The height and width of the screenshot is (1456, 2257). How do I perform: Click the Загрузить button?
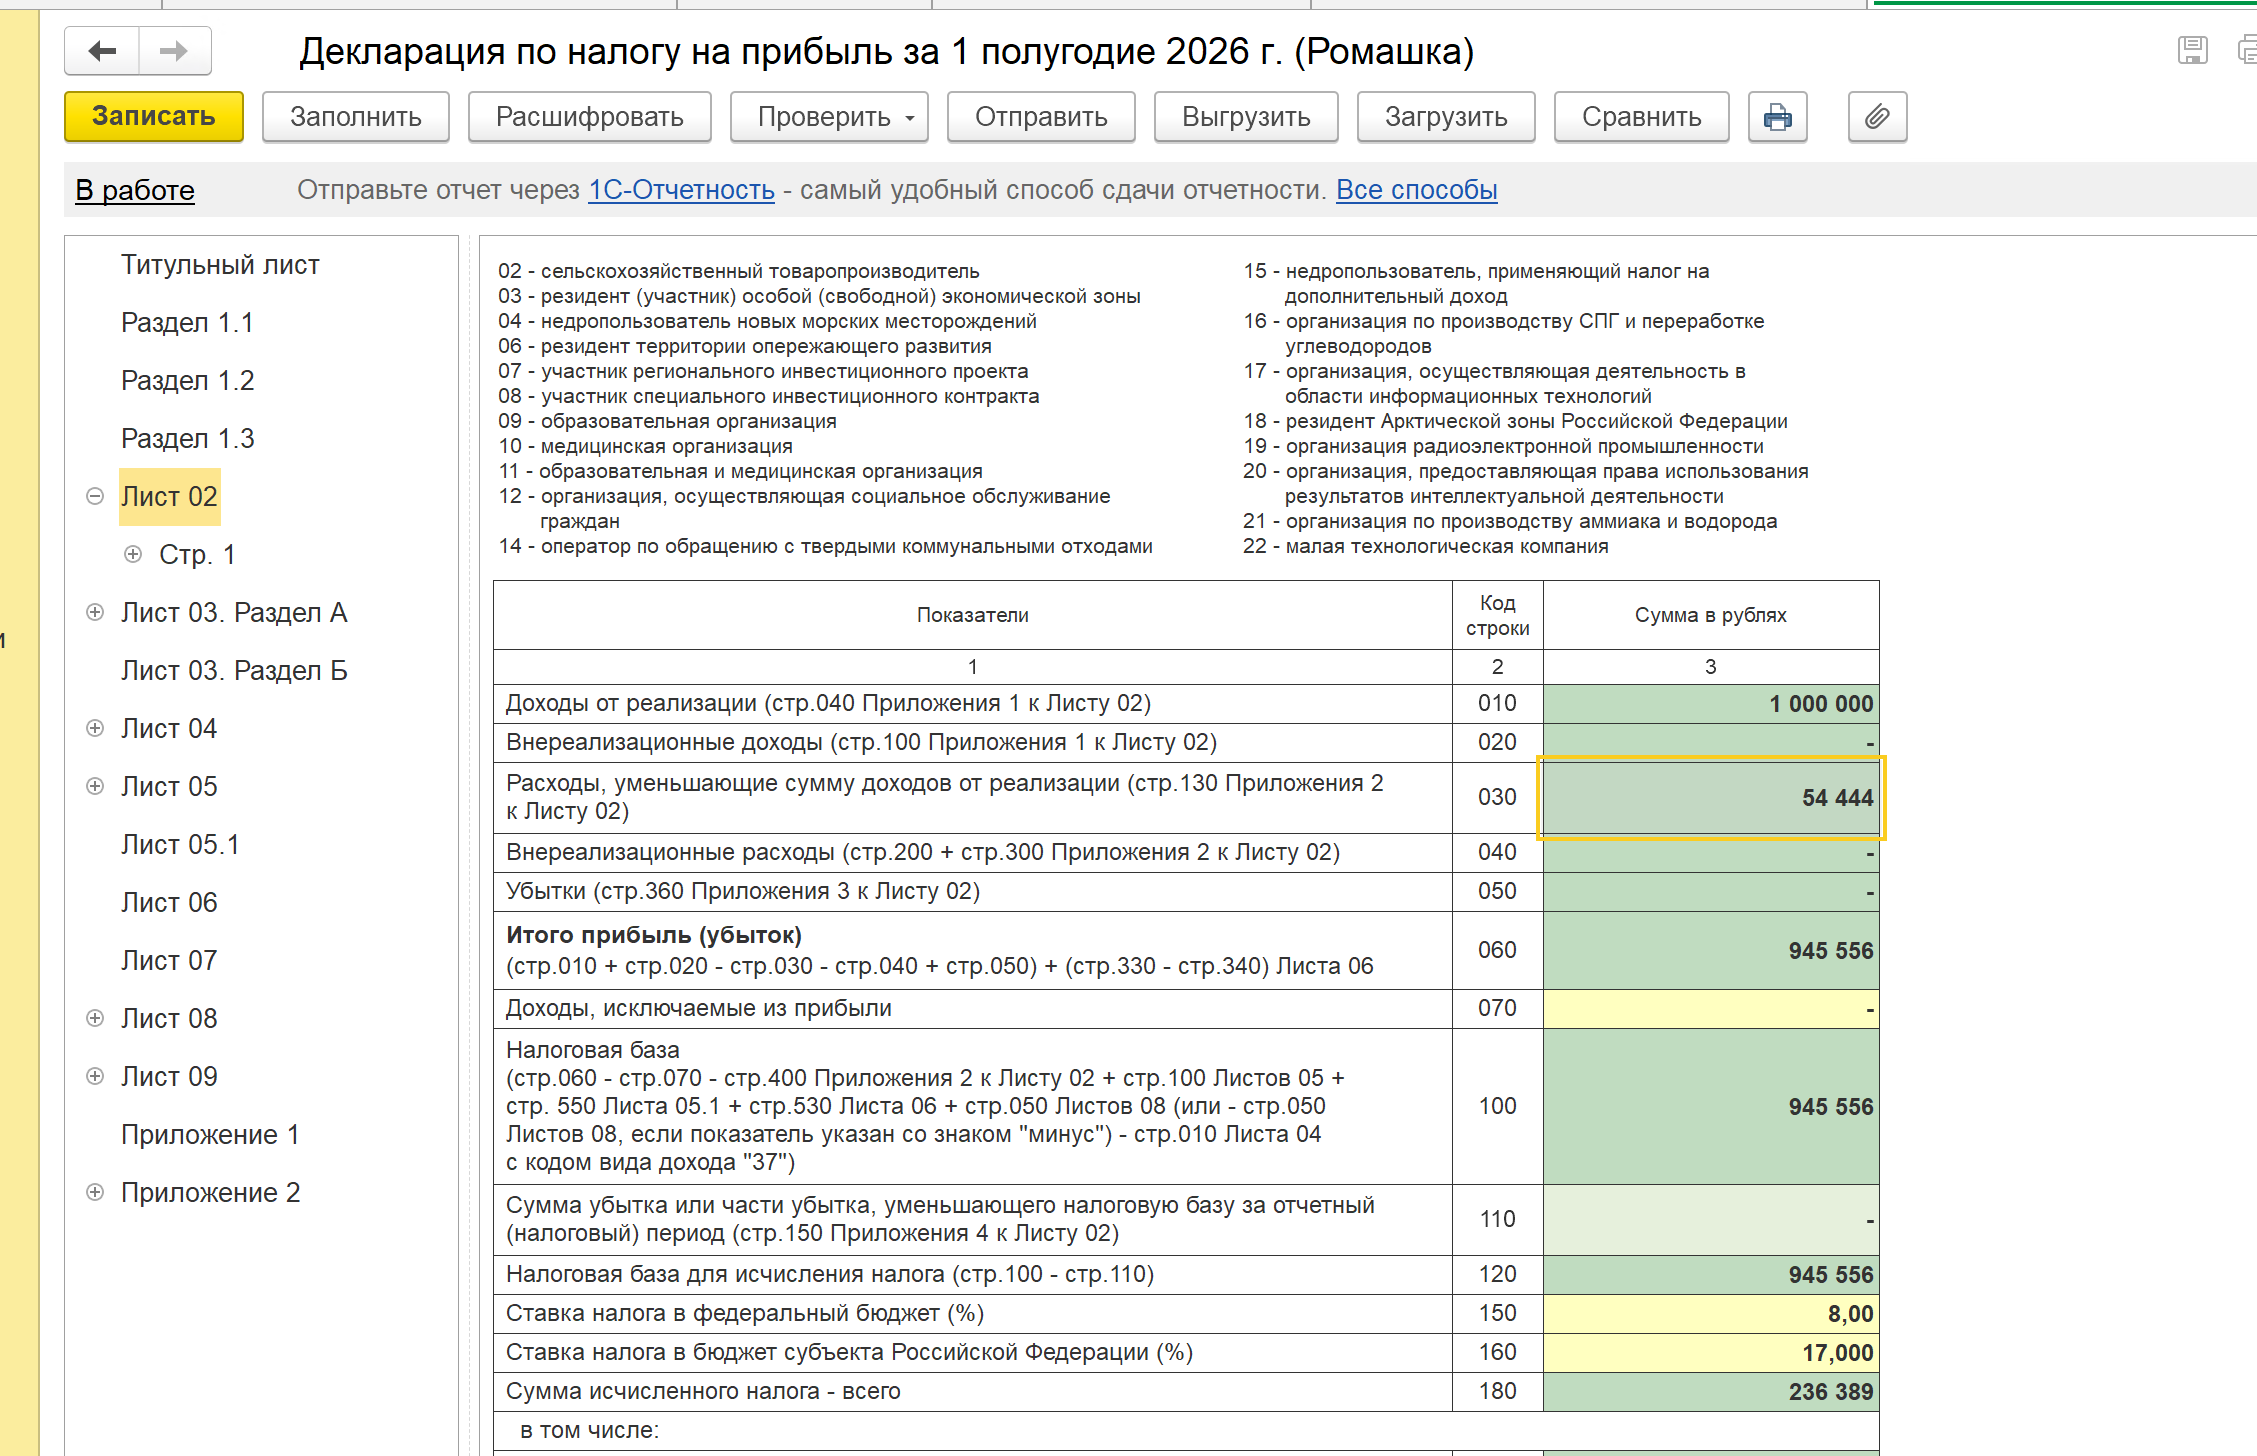point(1446,117)
